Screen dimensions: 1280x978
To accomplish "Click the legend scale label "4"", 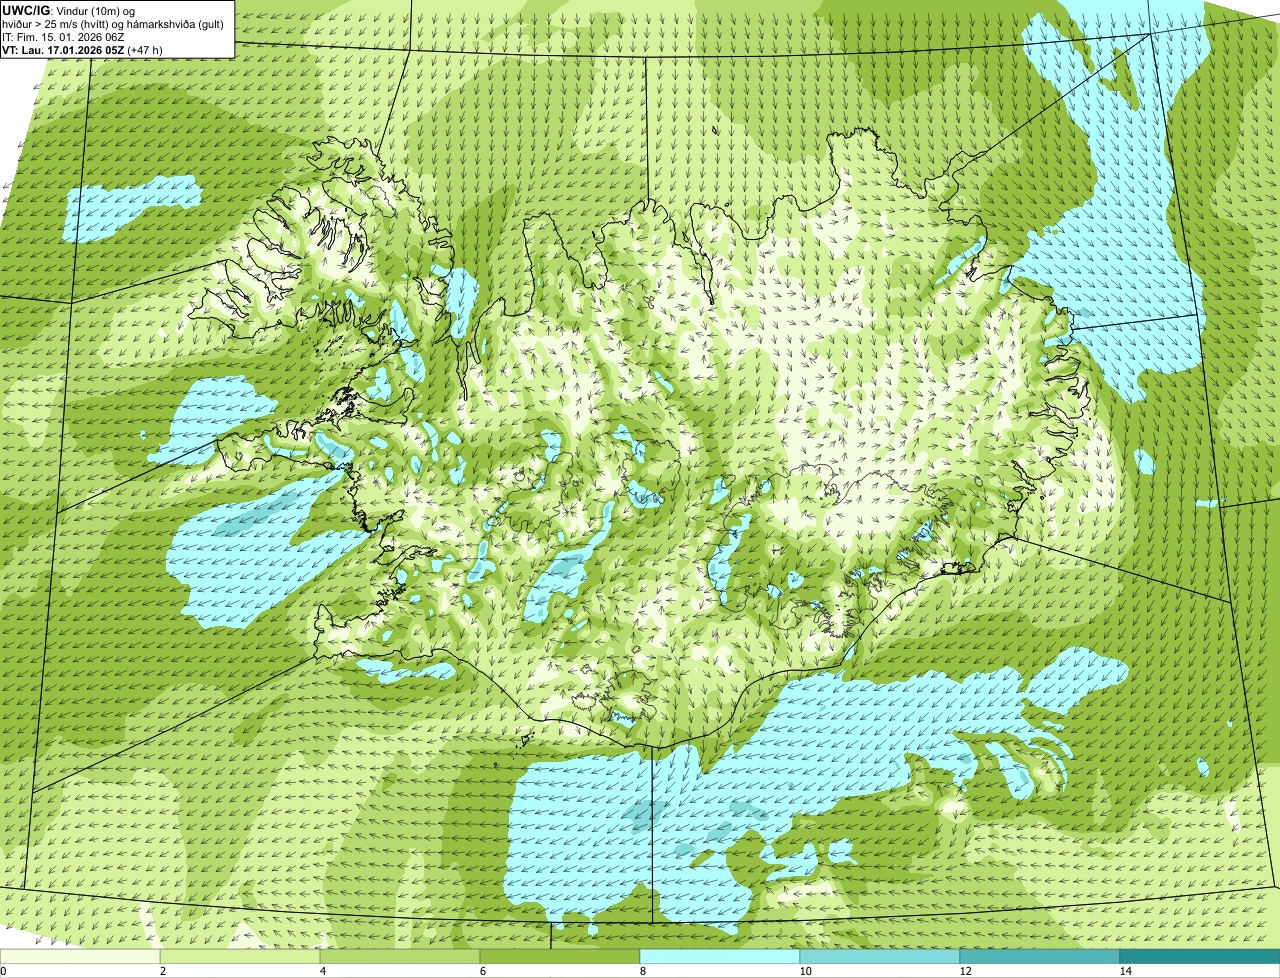I will pos(322,971).
